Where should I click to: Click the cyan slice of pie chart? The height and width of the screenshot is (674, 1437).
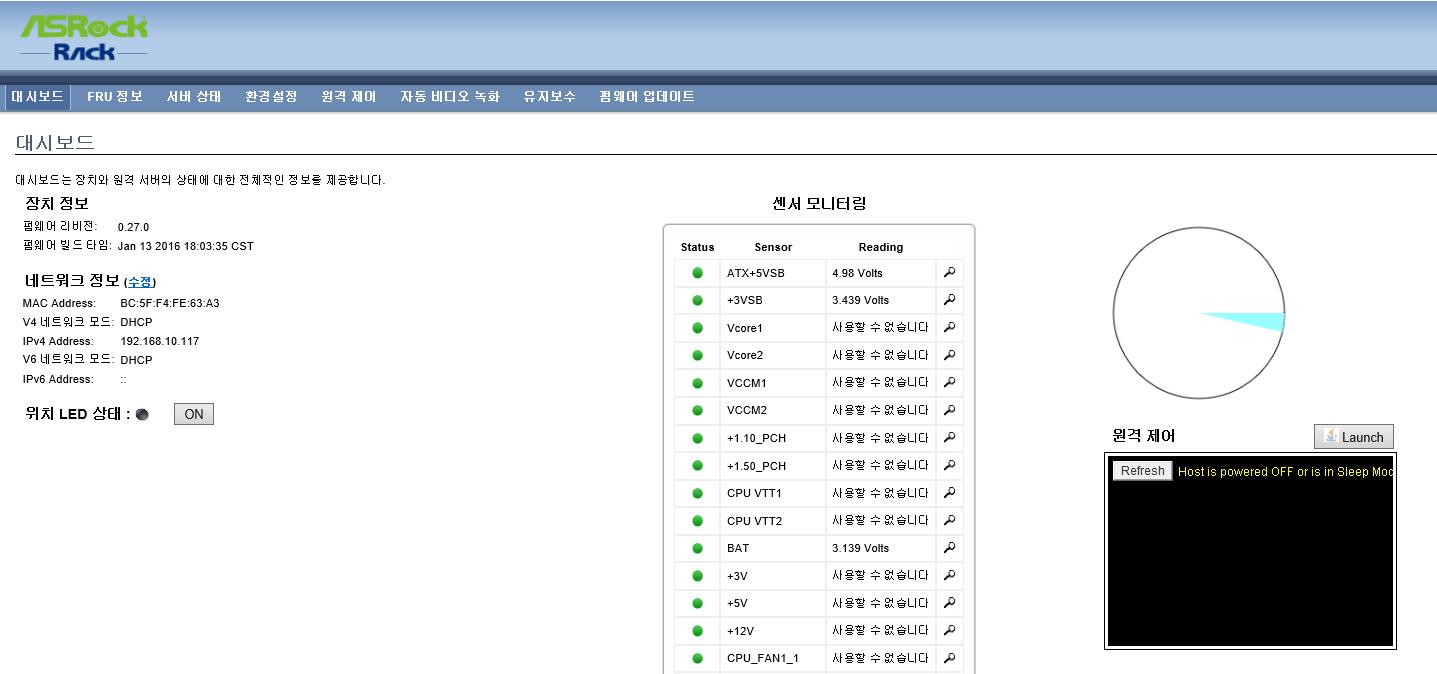[x=1255, y=320]
